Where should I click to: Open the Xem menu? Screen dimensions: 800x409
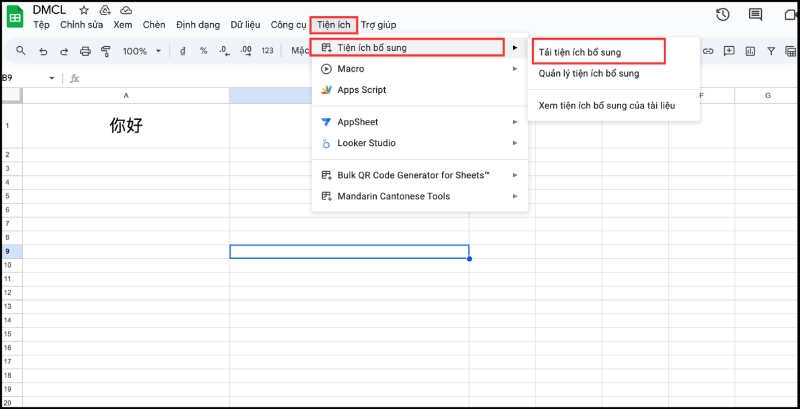[x=123, y=24]
